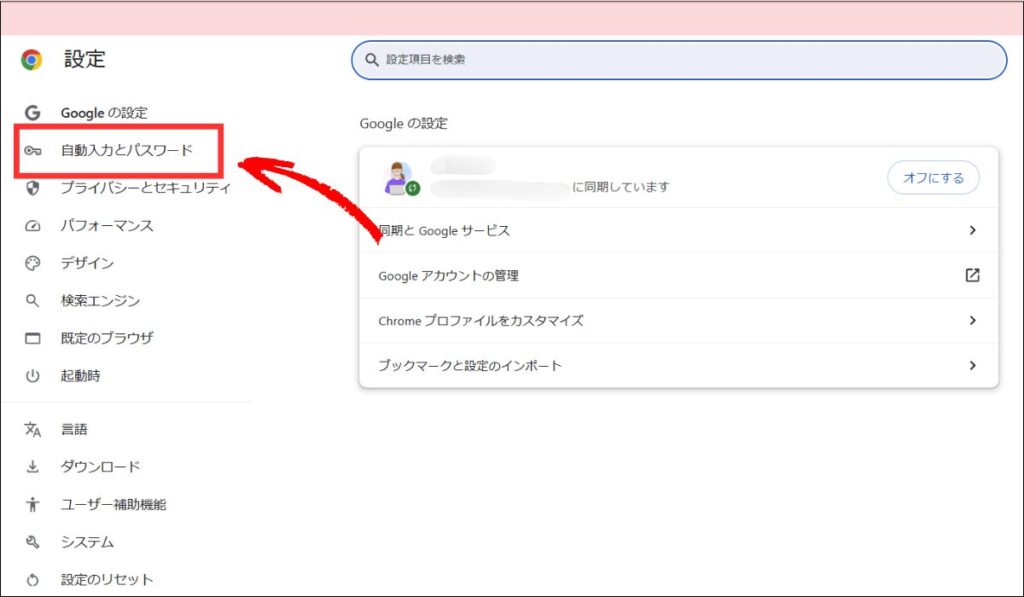The height and width of the screenshot is (597, 1024).
Task: Click the wrench icon for システム
Action: pos(33,542)
